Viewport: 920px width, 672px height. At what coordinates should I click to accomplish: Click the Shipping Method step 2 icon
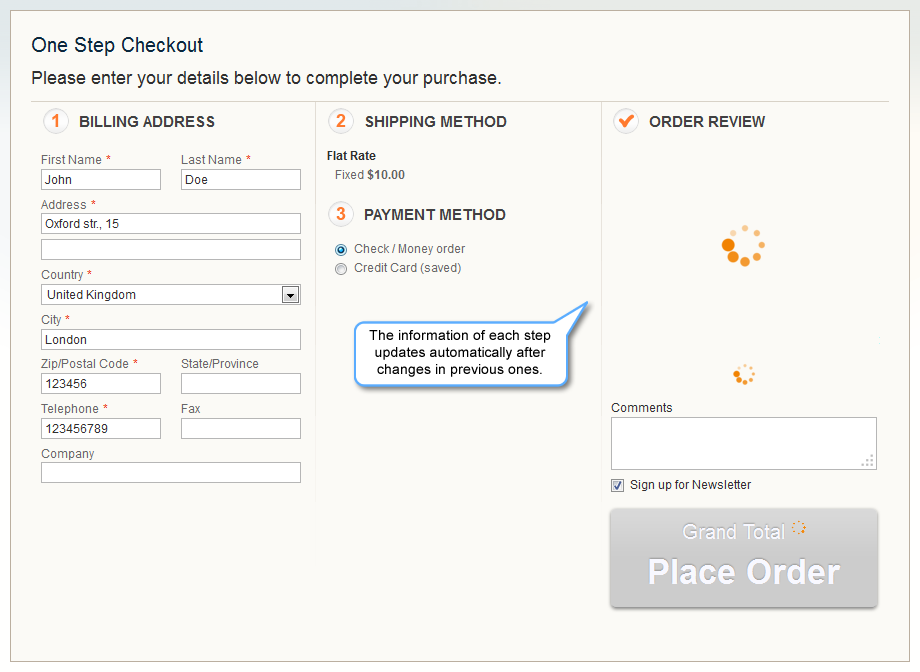click(341, 121)
